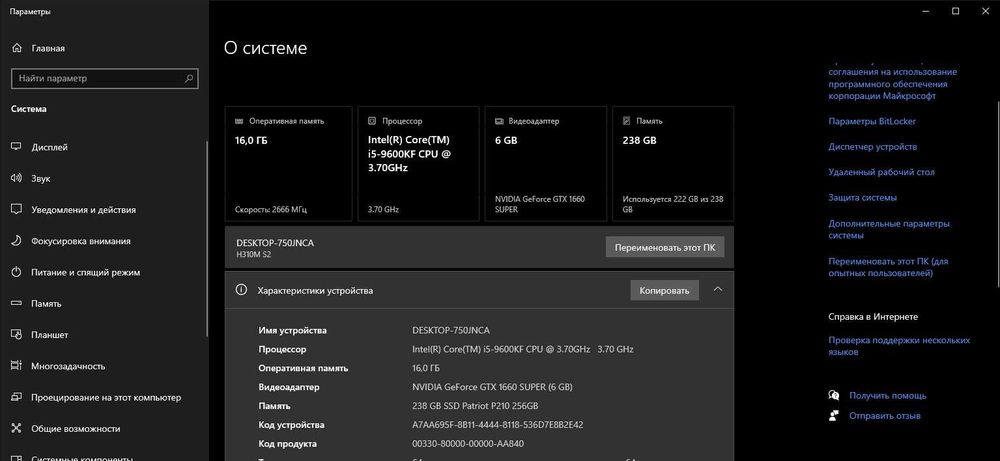
Task: Click the Получить помощь chat icon
Action: [x=834, y=395]
